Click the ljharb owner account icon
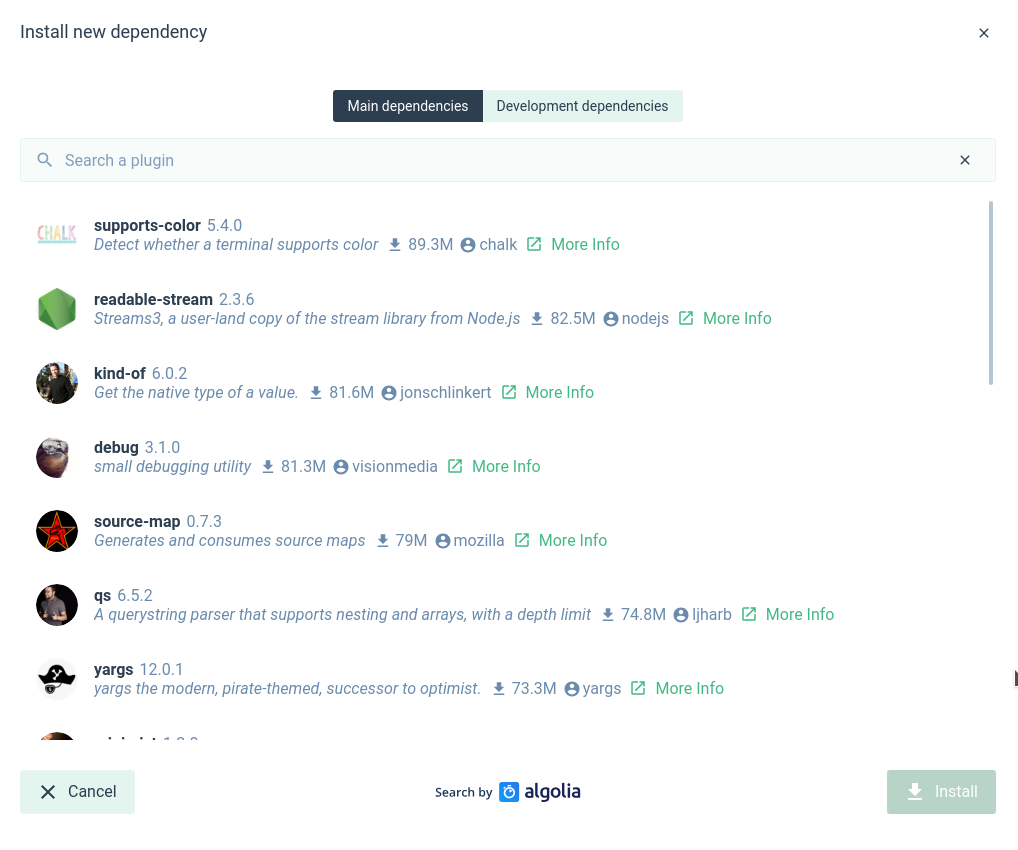Screen dimensions: 1018x850 coord(681,616)
